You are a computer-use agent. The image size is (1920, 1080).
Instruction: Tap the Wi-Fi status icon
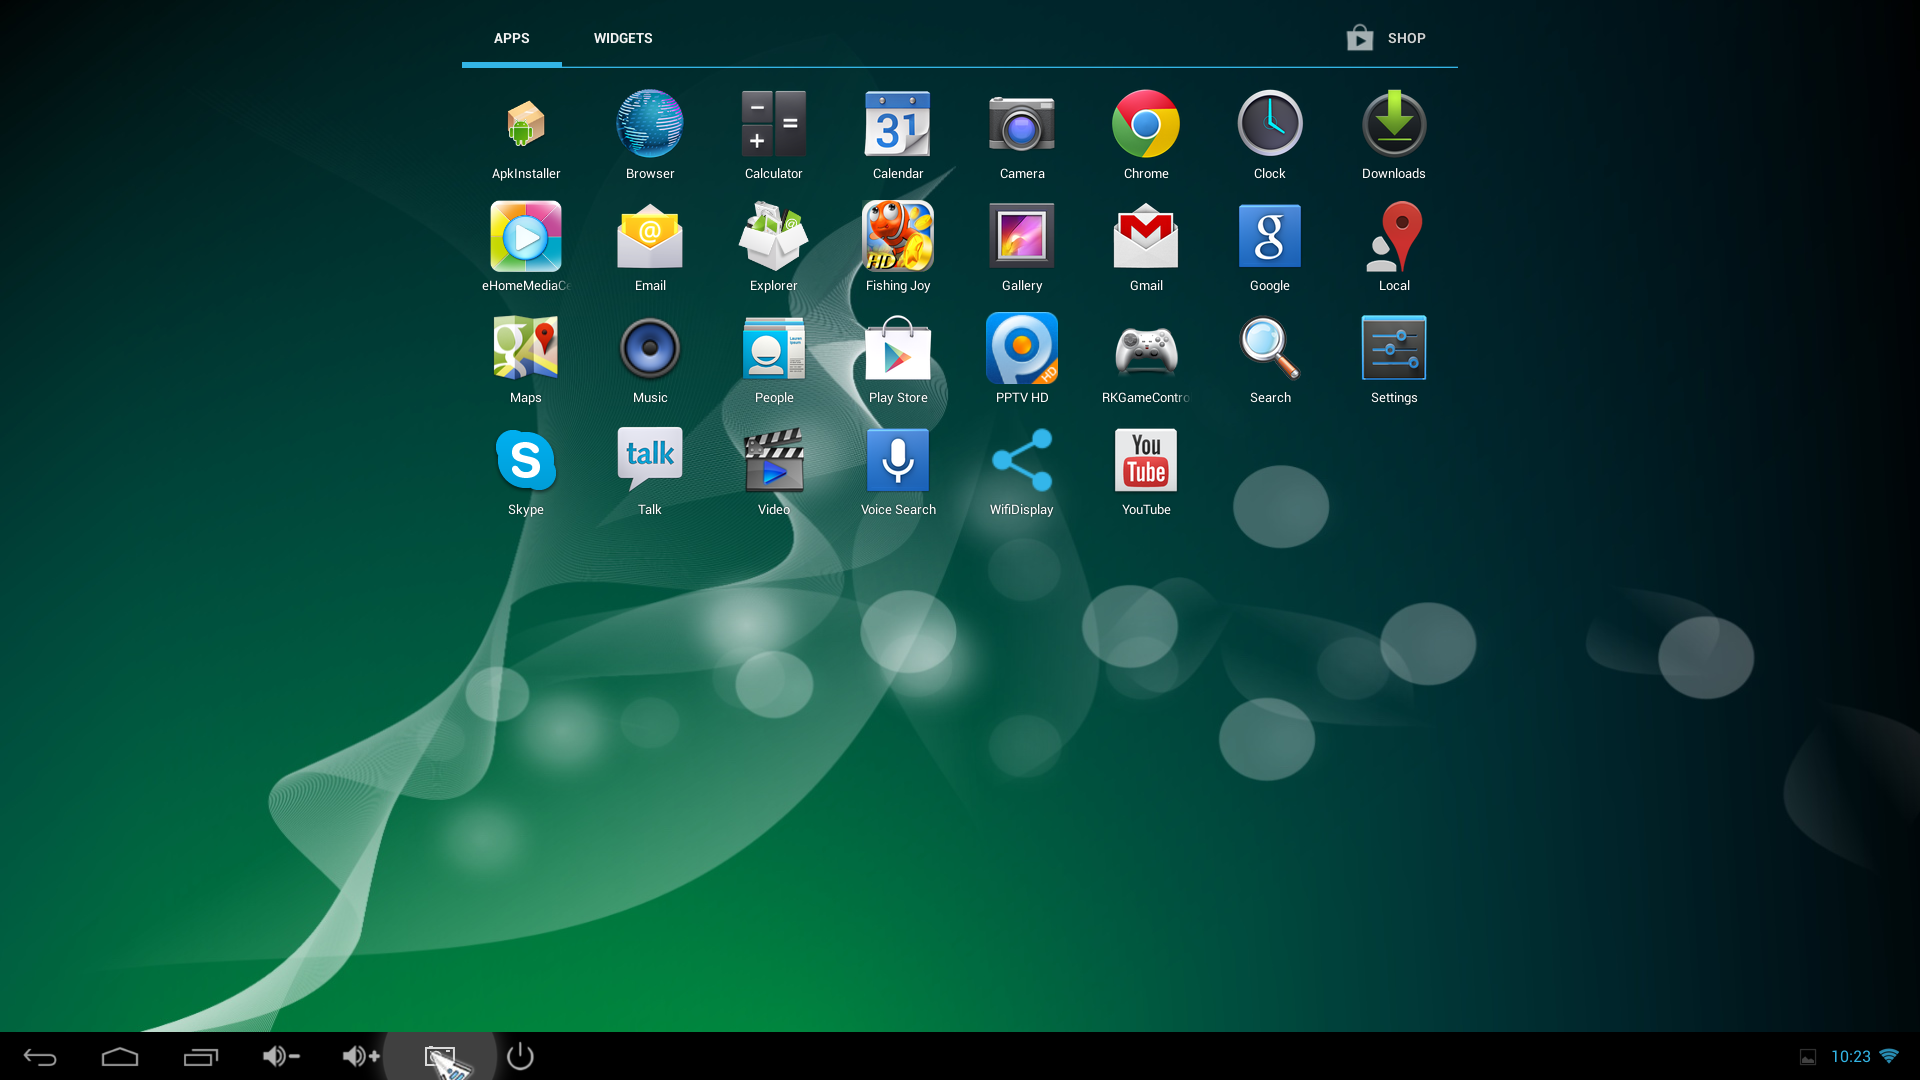point(1889,1056)
